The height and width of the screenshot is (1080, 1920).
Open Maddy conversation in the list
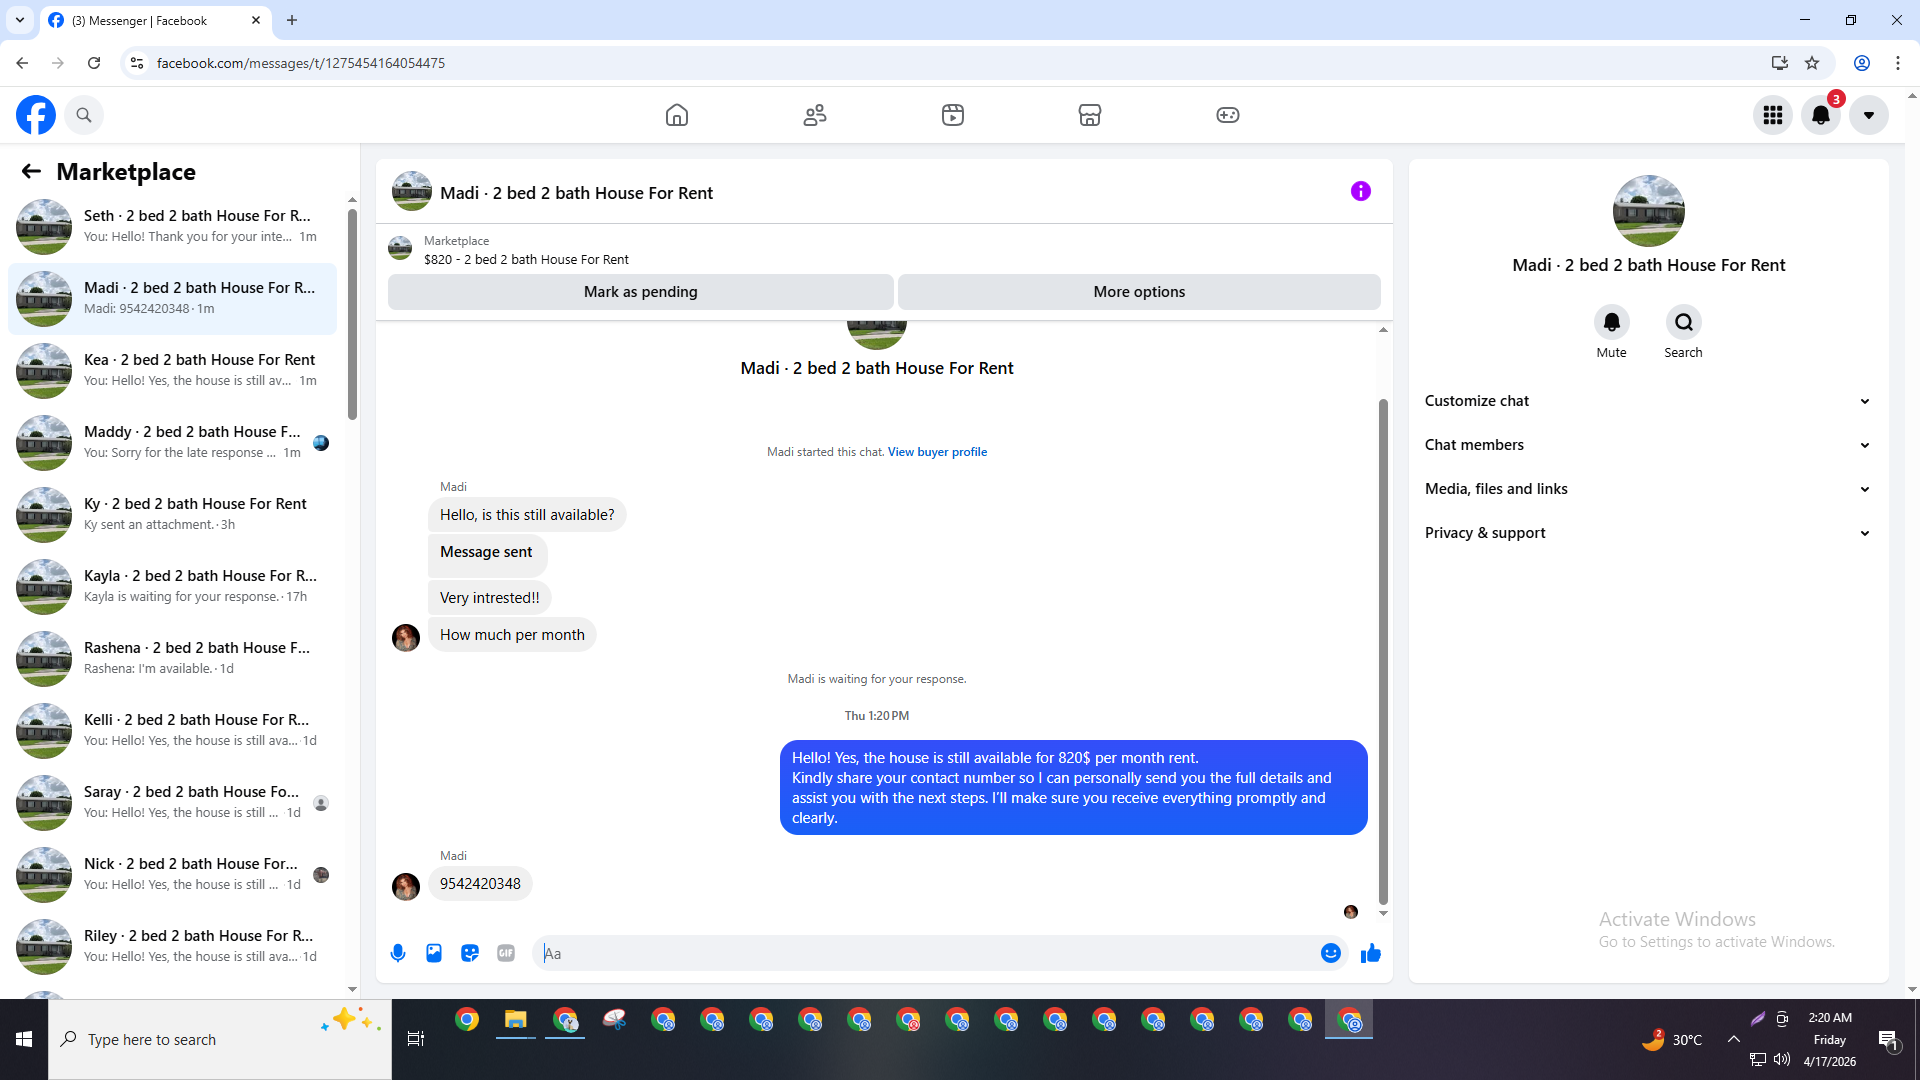[x=172, y=443]
